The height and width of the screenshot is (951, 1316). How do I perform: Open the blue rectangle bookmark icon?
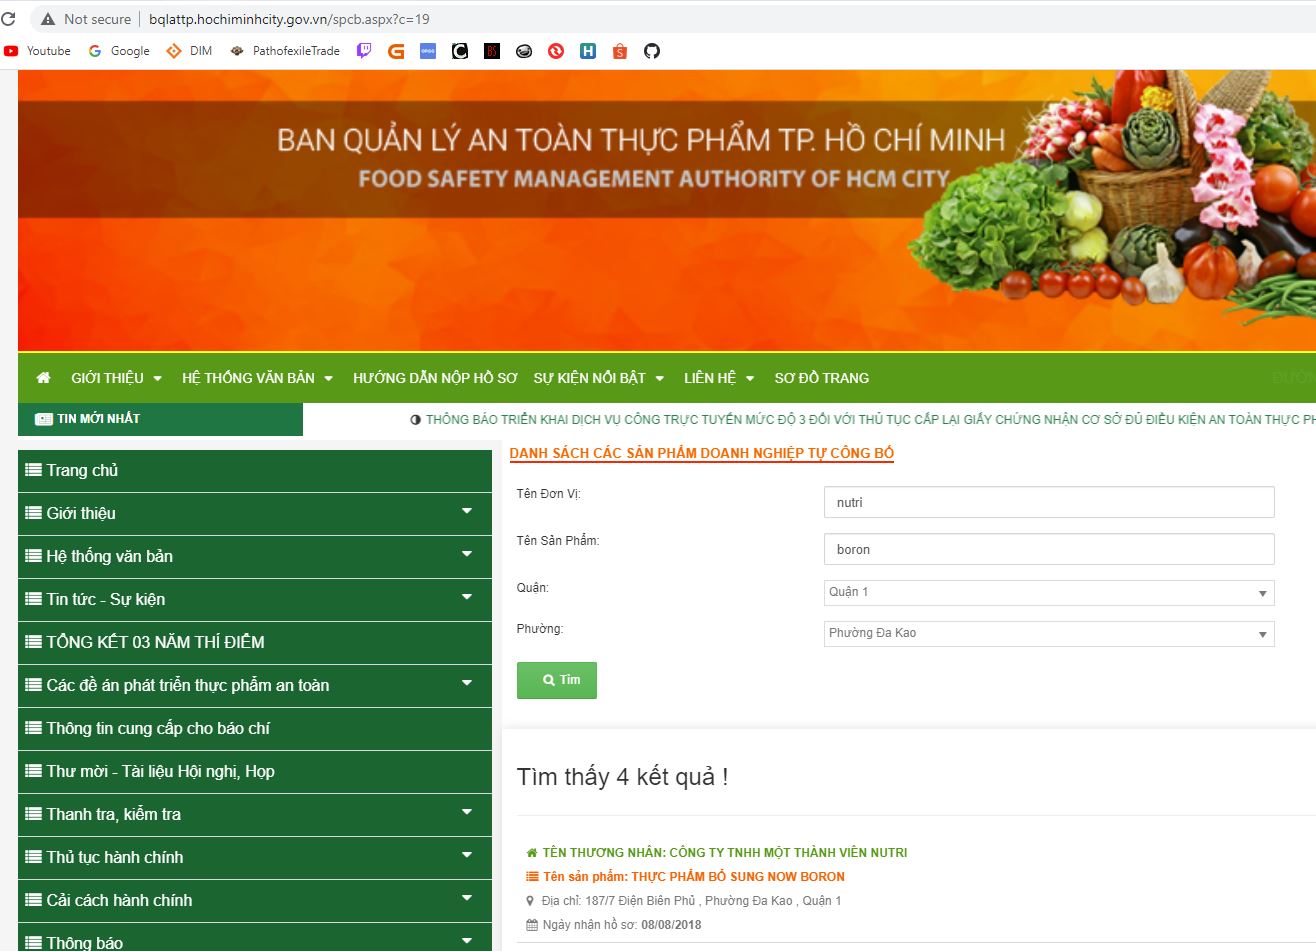[428, 51]
